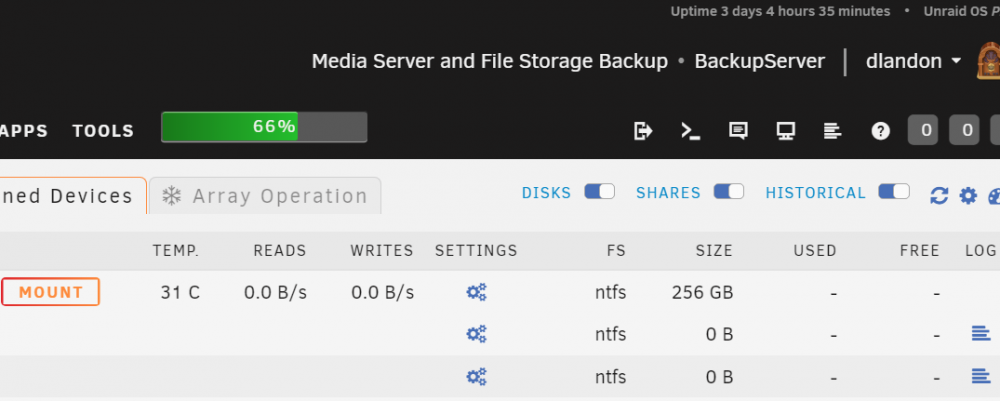Toggle the SHARES switch
The image size is (1000, 401).
pos(728,192)
